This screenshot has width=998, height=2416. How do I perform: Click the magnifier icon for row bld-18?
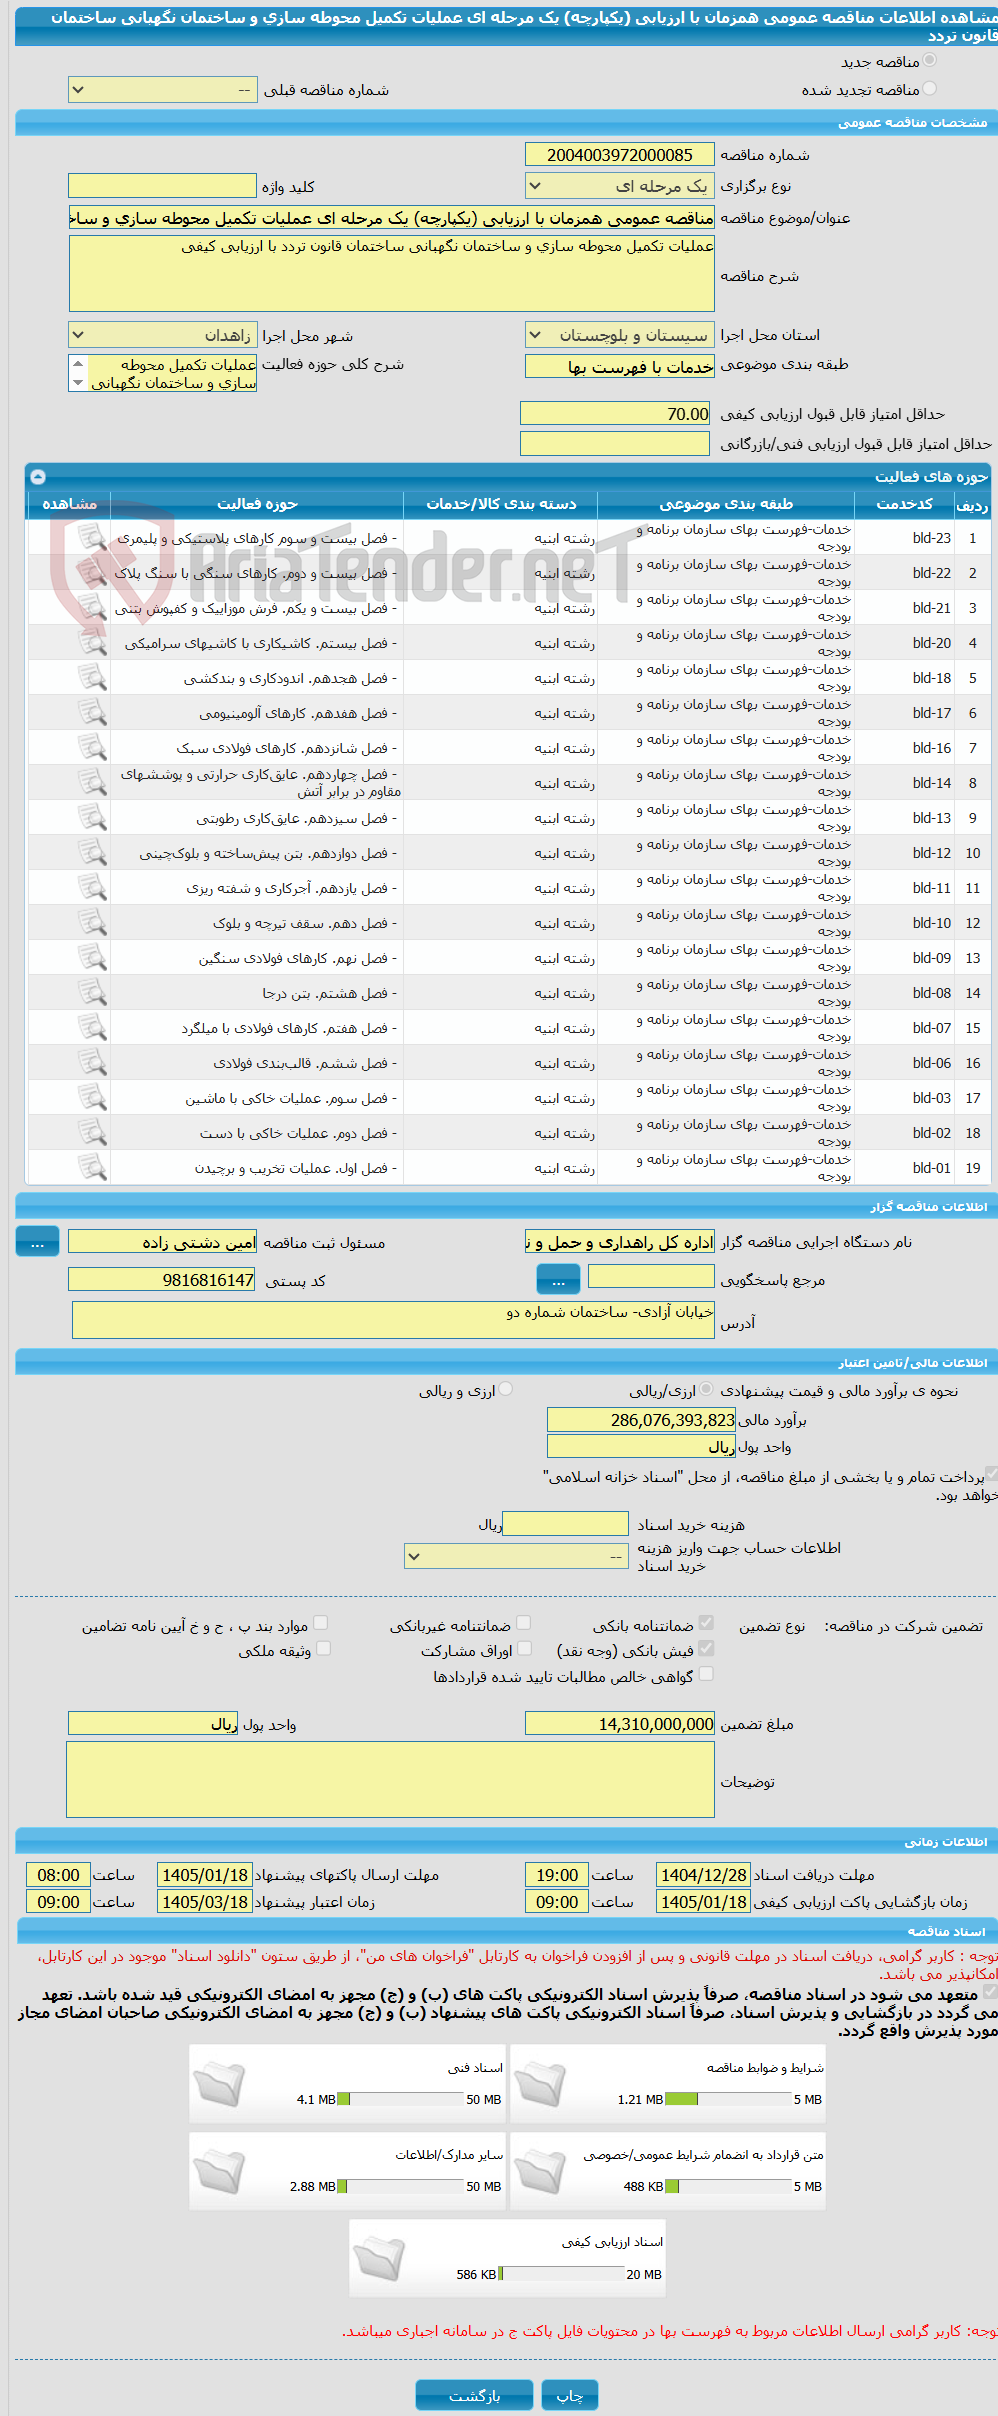coord(92,678)
